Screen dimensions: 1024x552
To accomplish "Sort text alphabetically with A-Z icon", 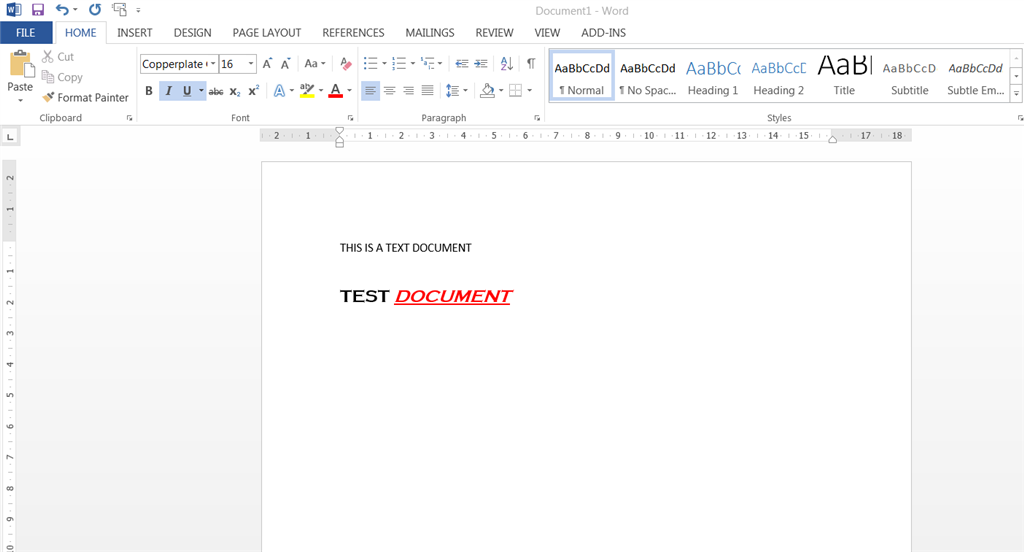I will point(507,63).
